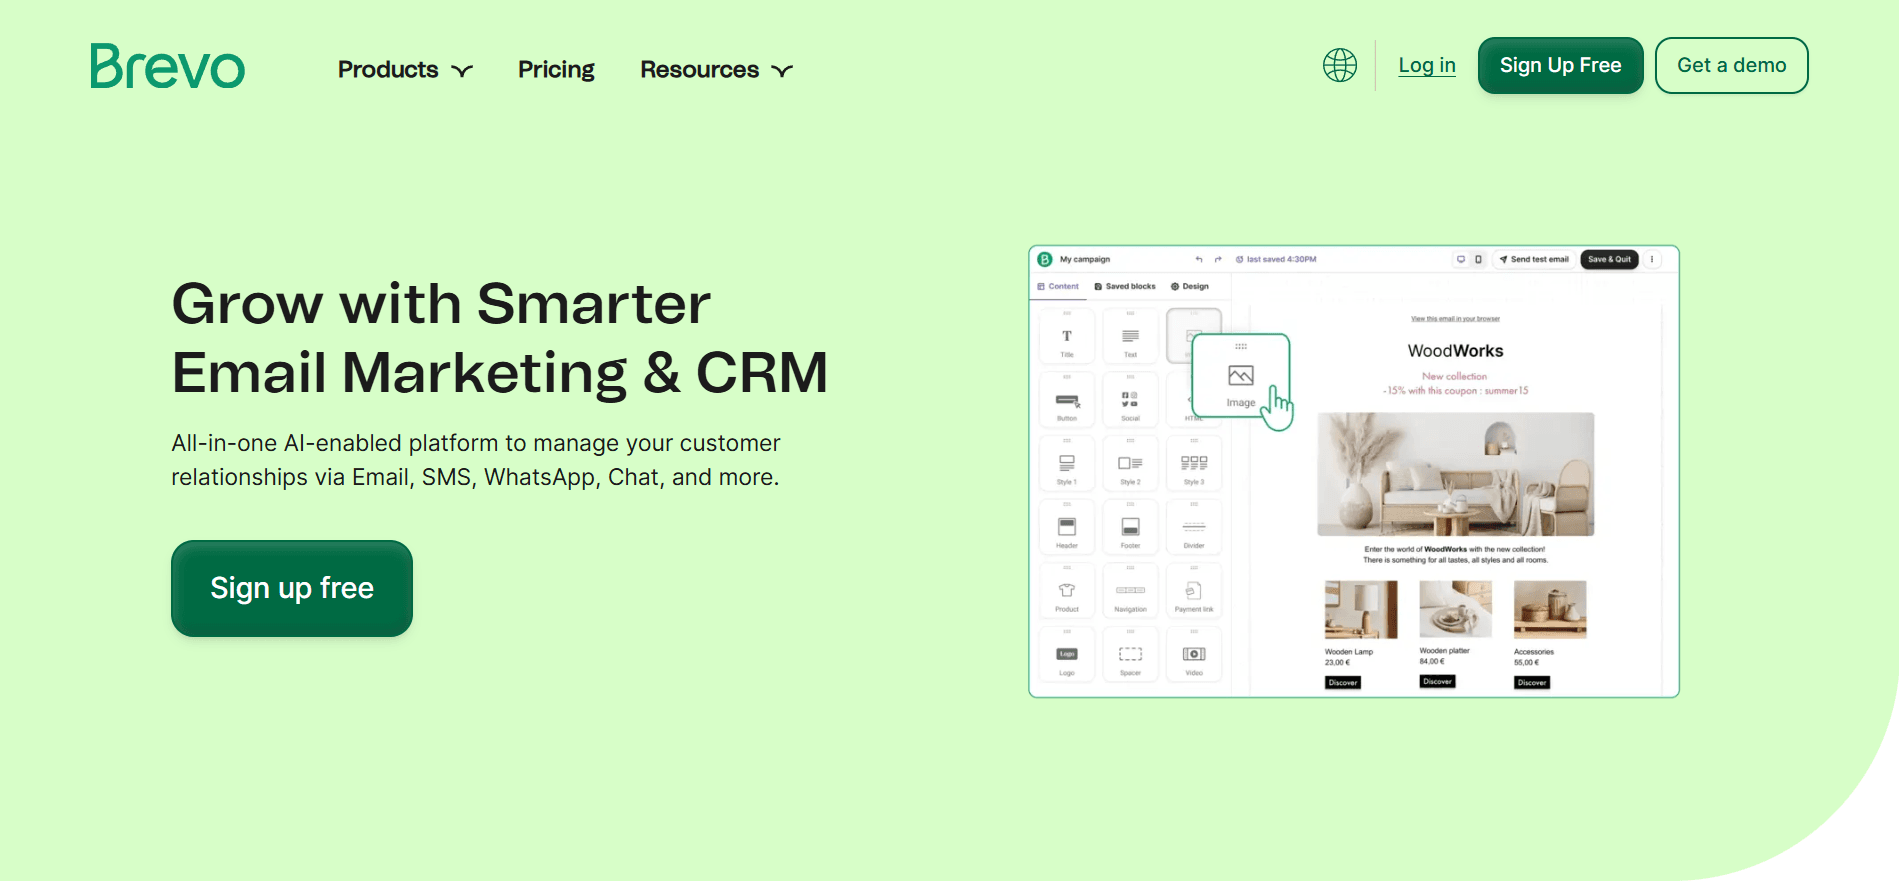Expand the Resources dropdown menu
Viewport: 1899px width, 896px height.
pos(716,70)
